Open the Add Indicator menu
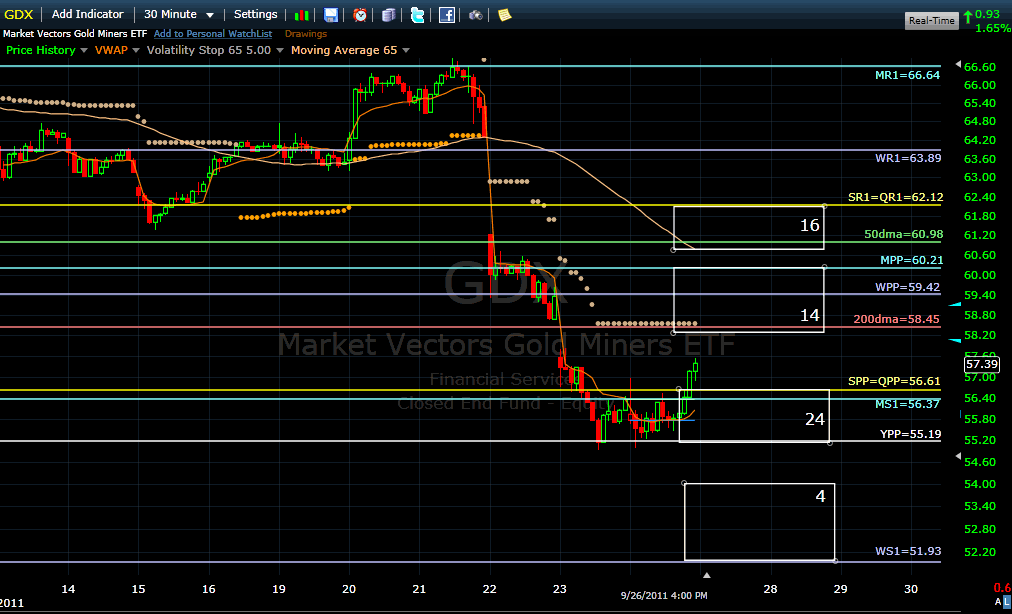 (x=88, y=14)
